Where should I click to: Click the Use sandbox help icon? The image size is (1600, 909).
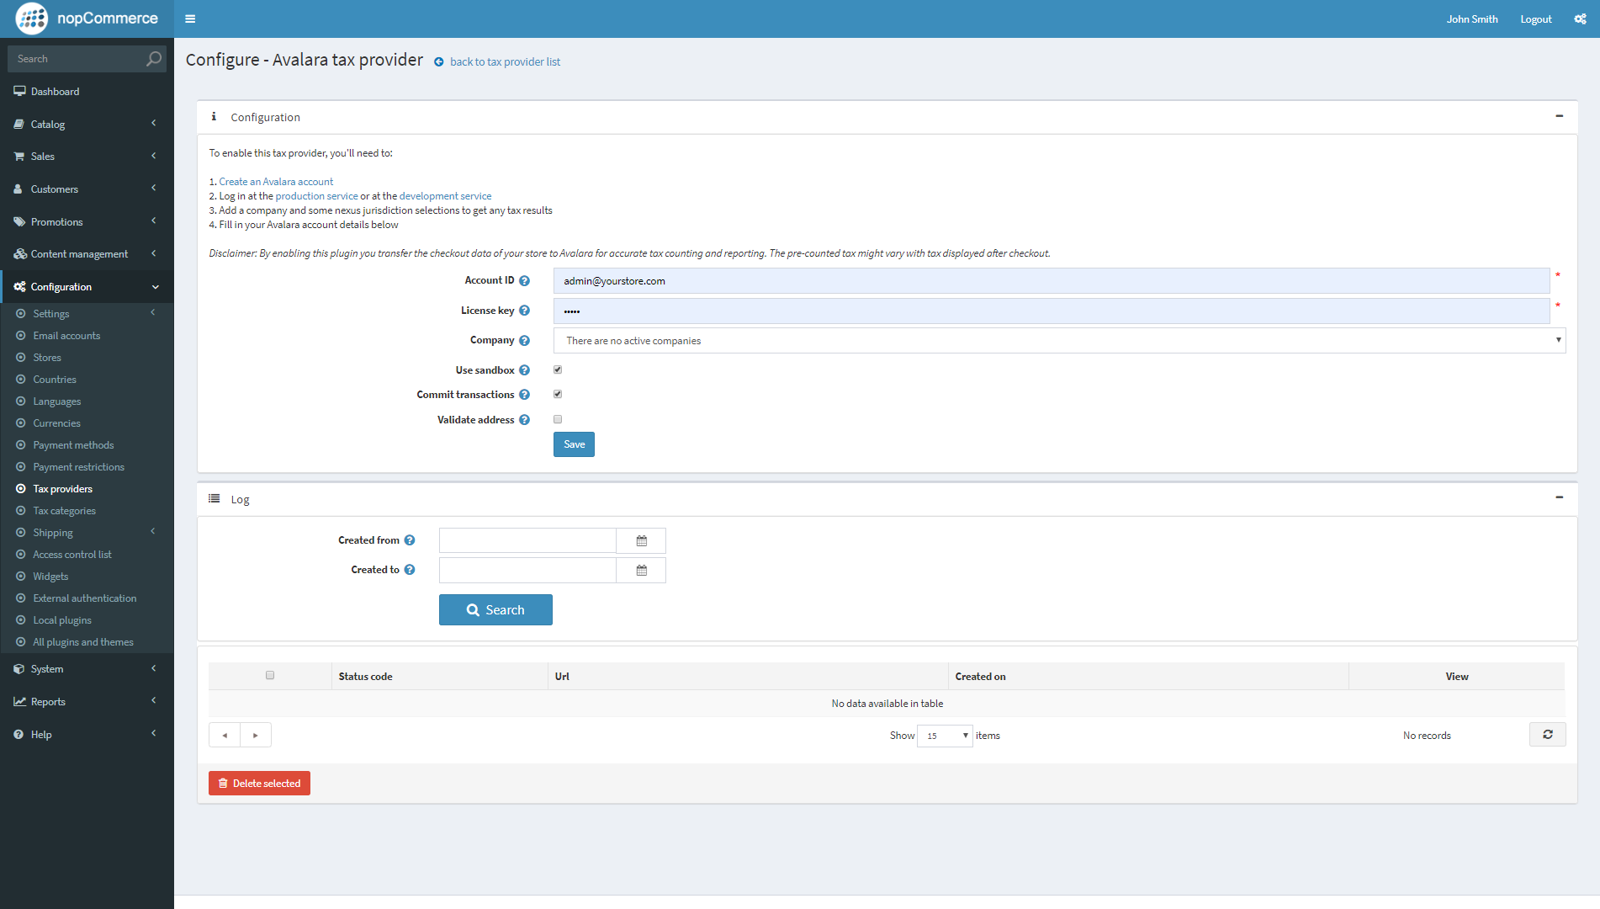coord(524,371)
